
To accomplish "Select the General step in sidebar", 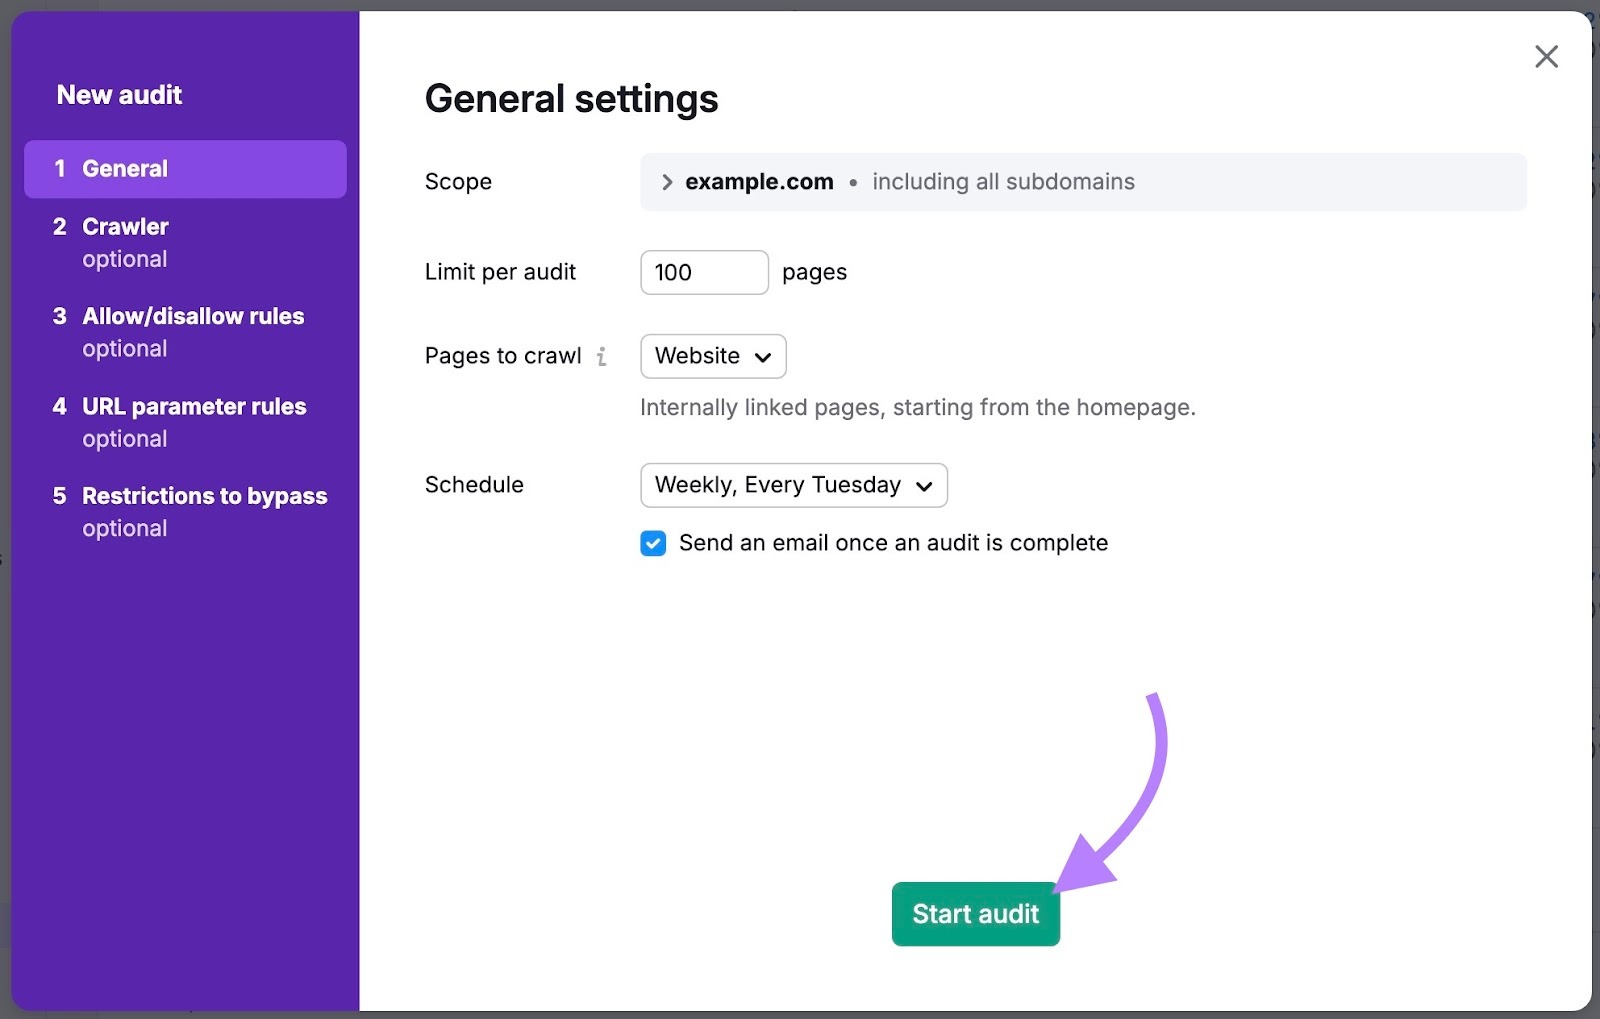I will point(125,168).
